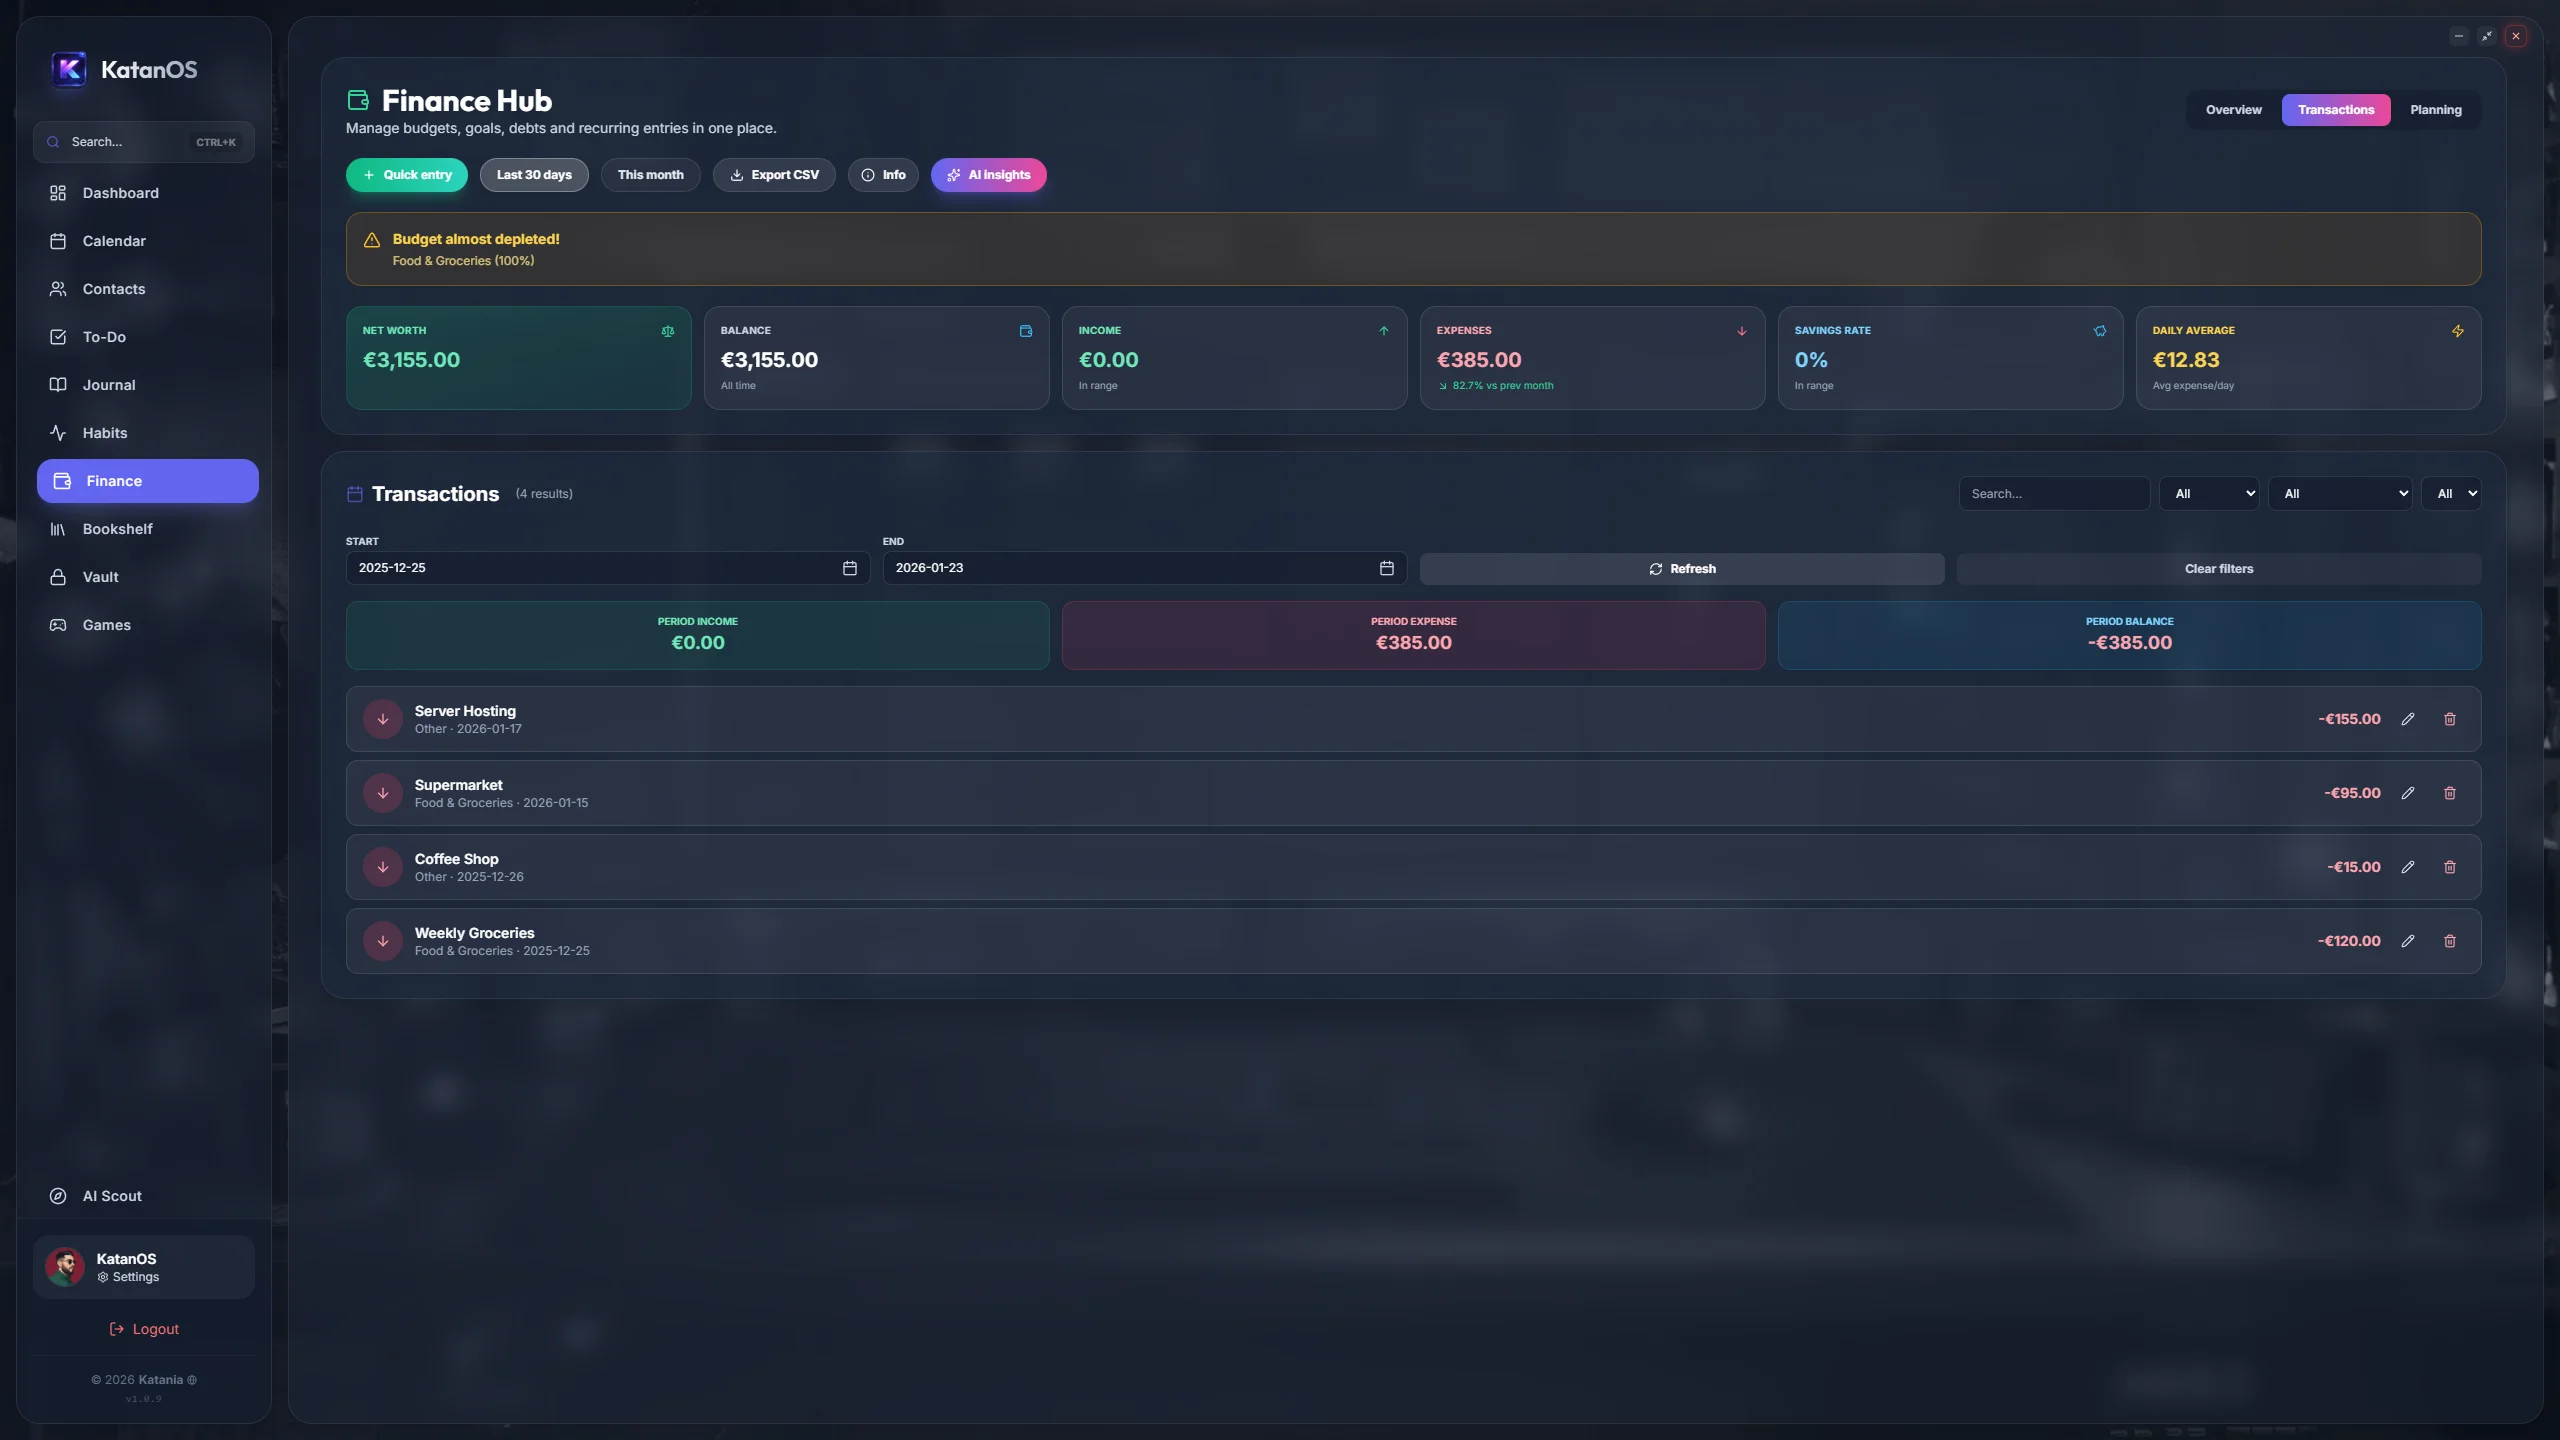Delete the Supermarket transaction trash icon

[x=2450, y=793]
